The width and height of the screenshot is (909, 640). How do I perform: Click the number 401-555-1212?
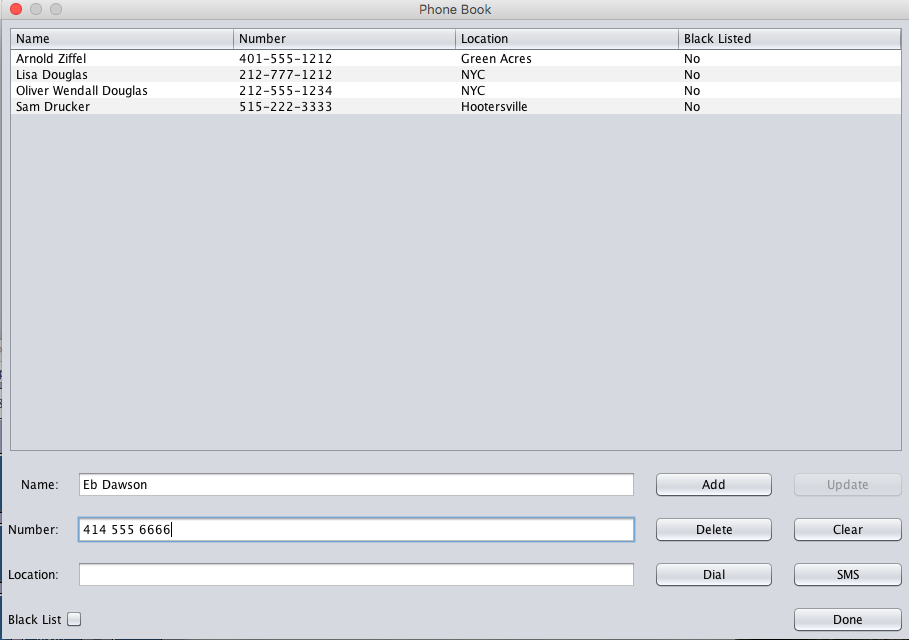point(285,59)
